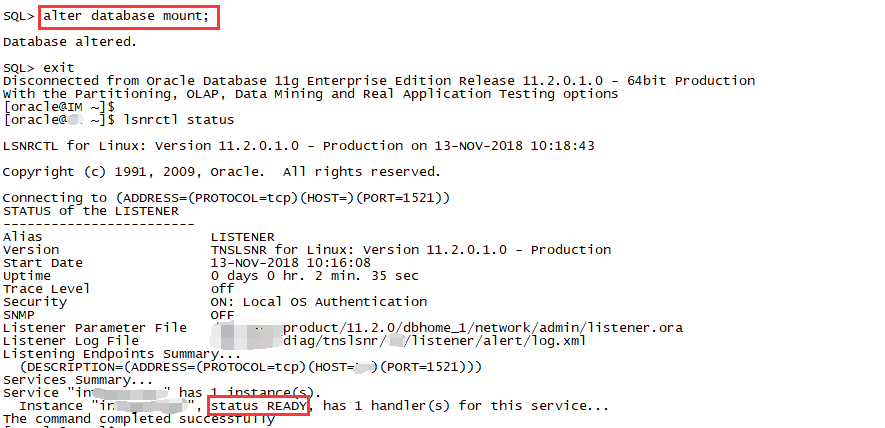Click the SNMP value 'OFF'
Image resolution: width=885 pixels, height=428 pixels.
222,315
